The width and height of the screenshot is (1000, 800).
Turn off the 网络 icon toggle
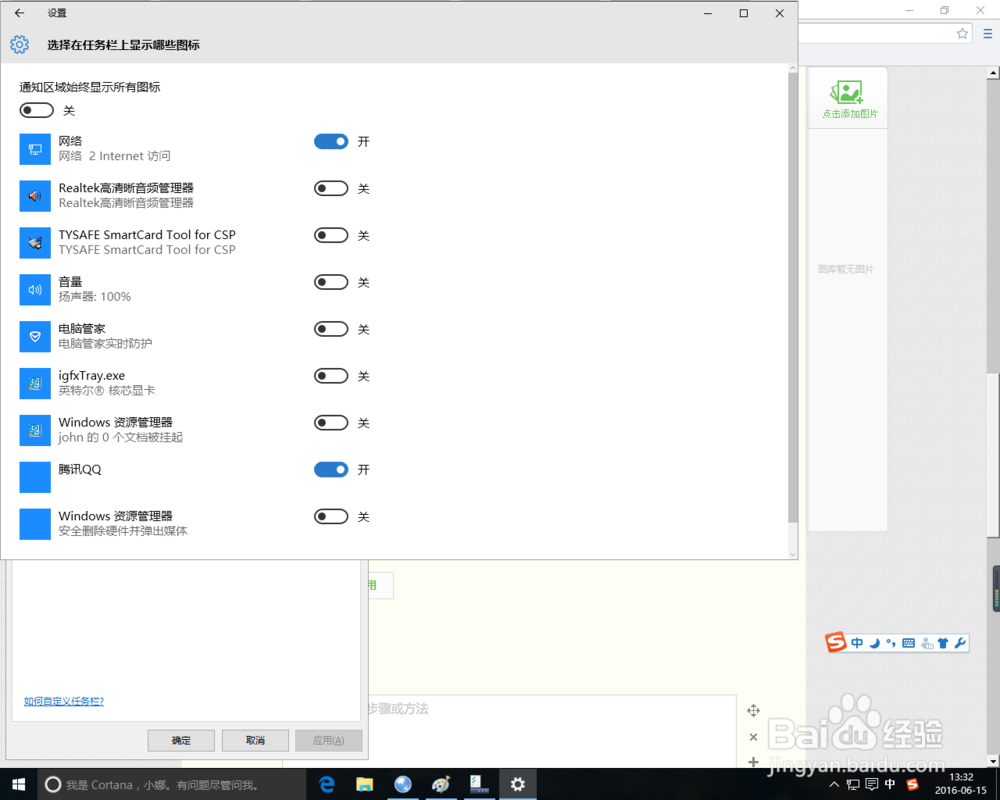point(331,142)
